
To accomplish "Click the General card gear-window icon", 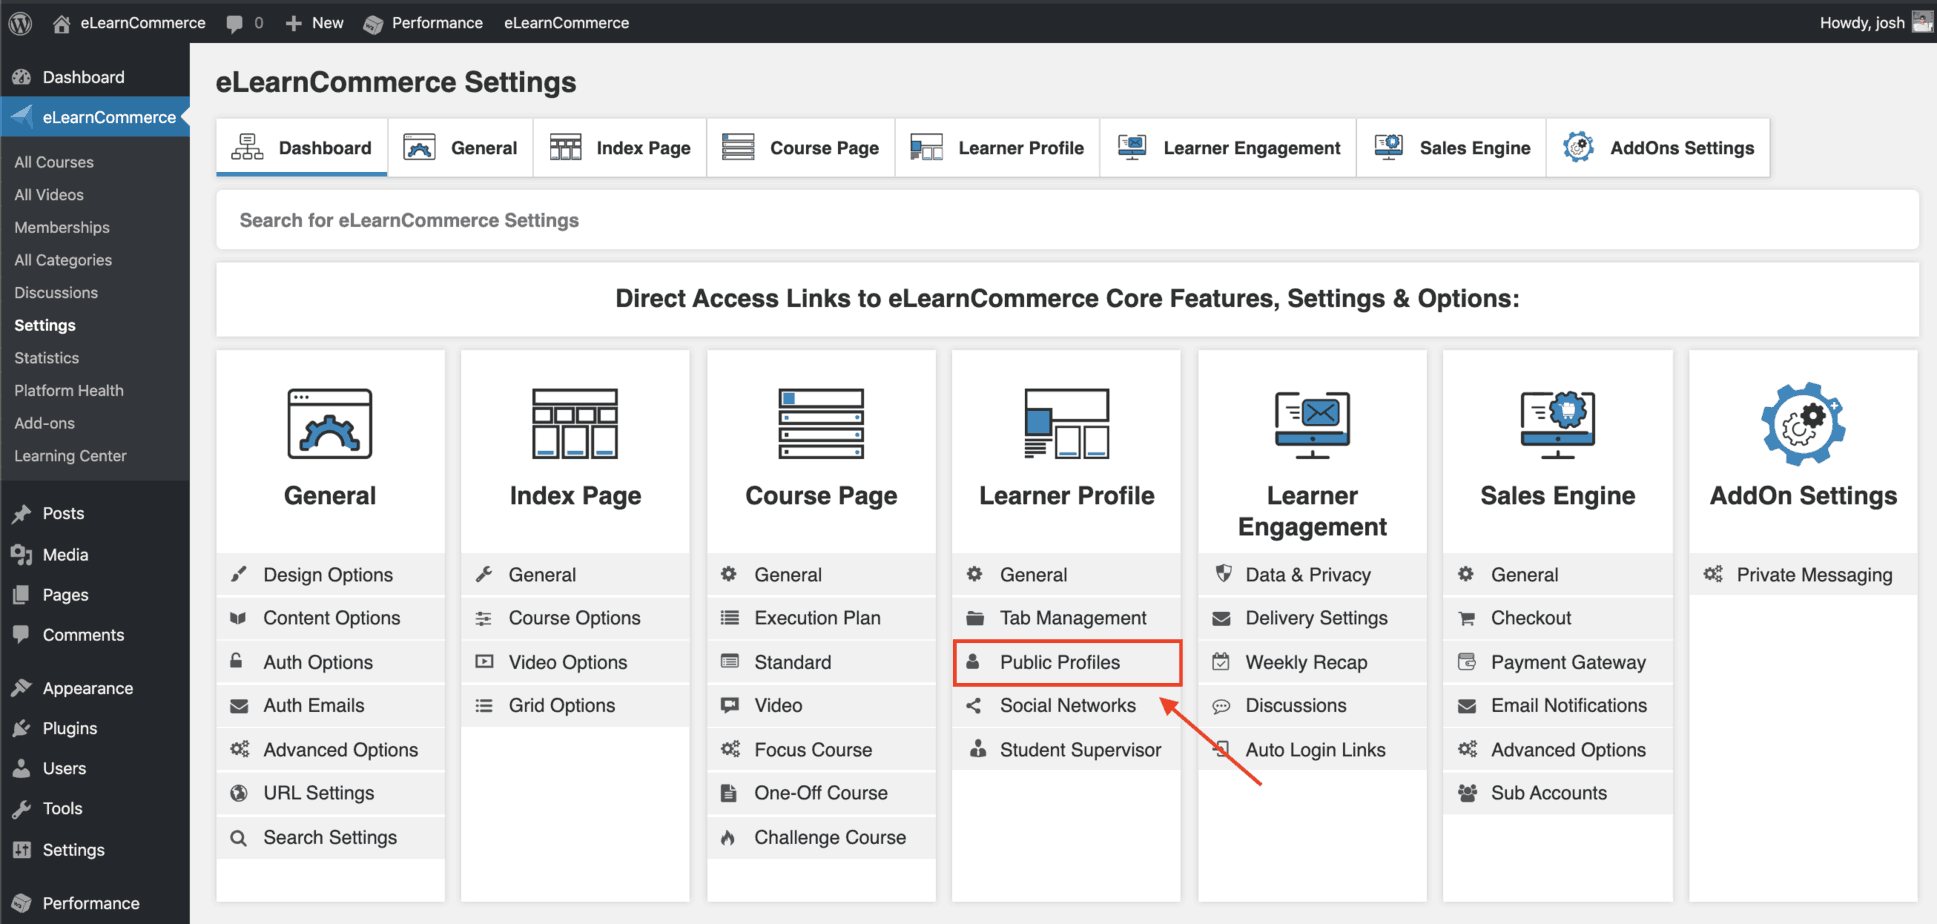I will [x=330, y=424].
